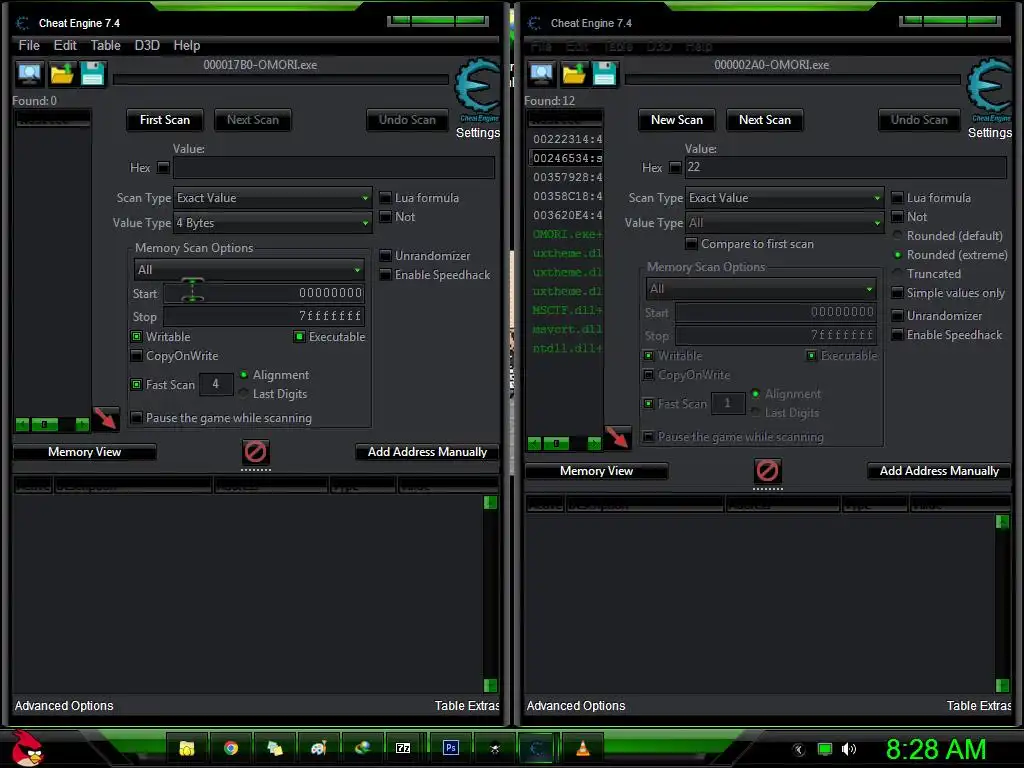Screen dimensions: 1024x768
Task: Open process list icon in left Cheat Engine window
Action: 29,74
